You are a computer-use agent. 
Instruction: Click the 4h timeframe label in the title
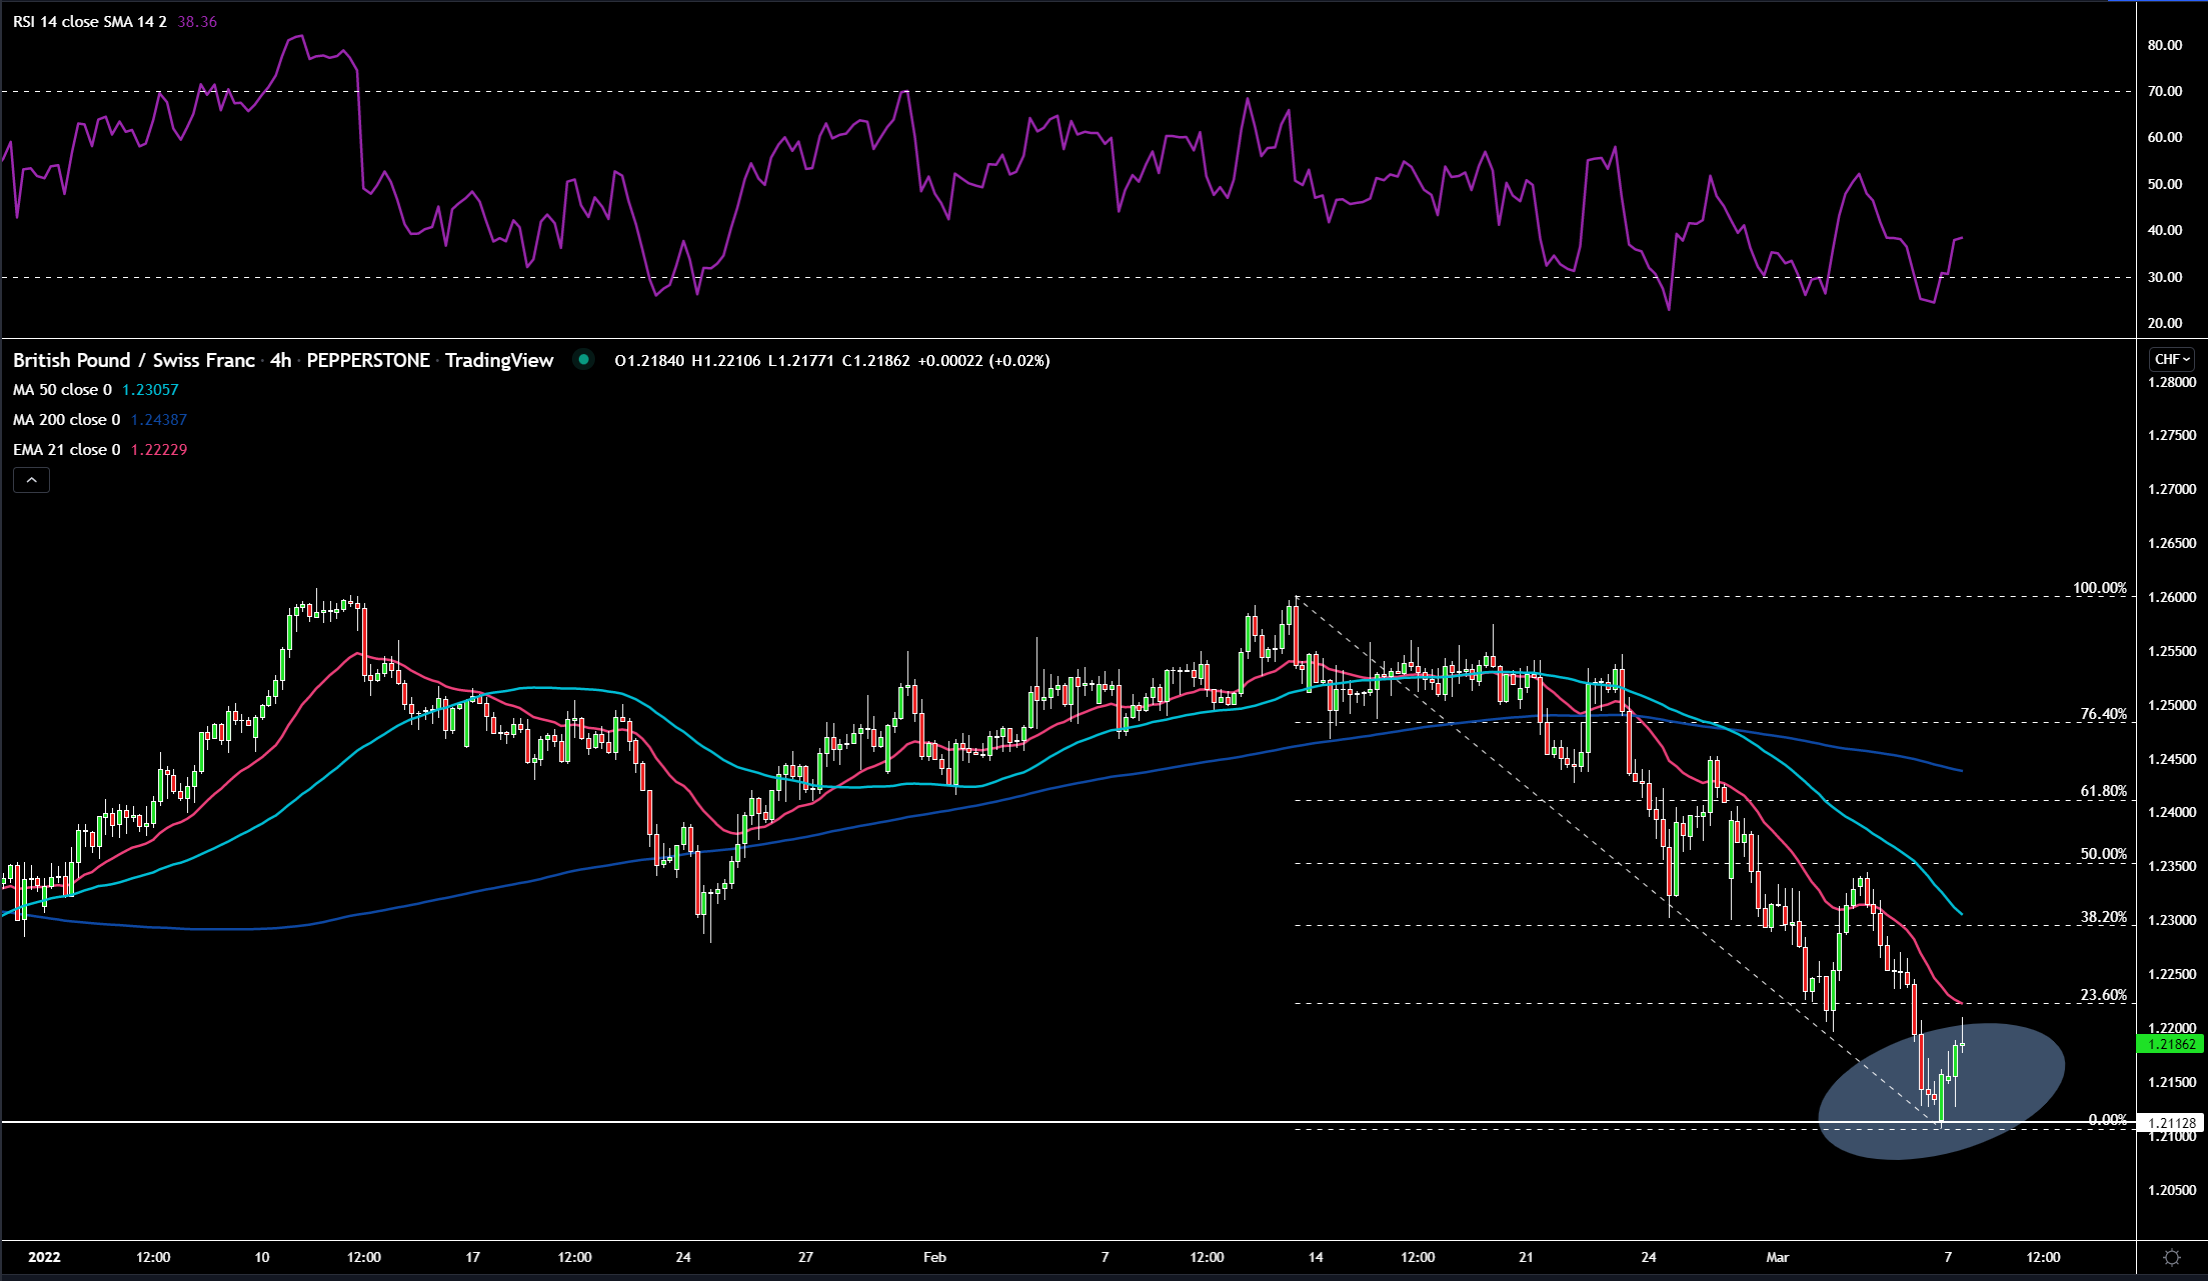coord(281,360)
